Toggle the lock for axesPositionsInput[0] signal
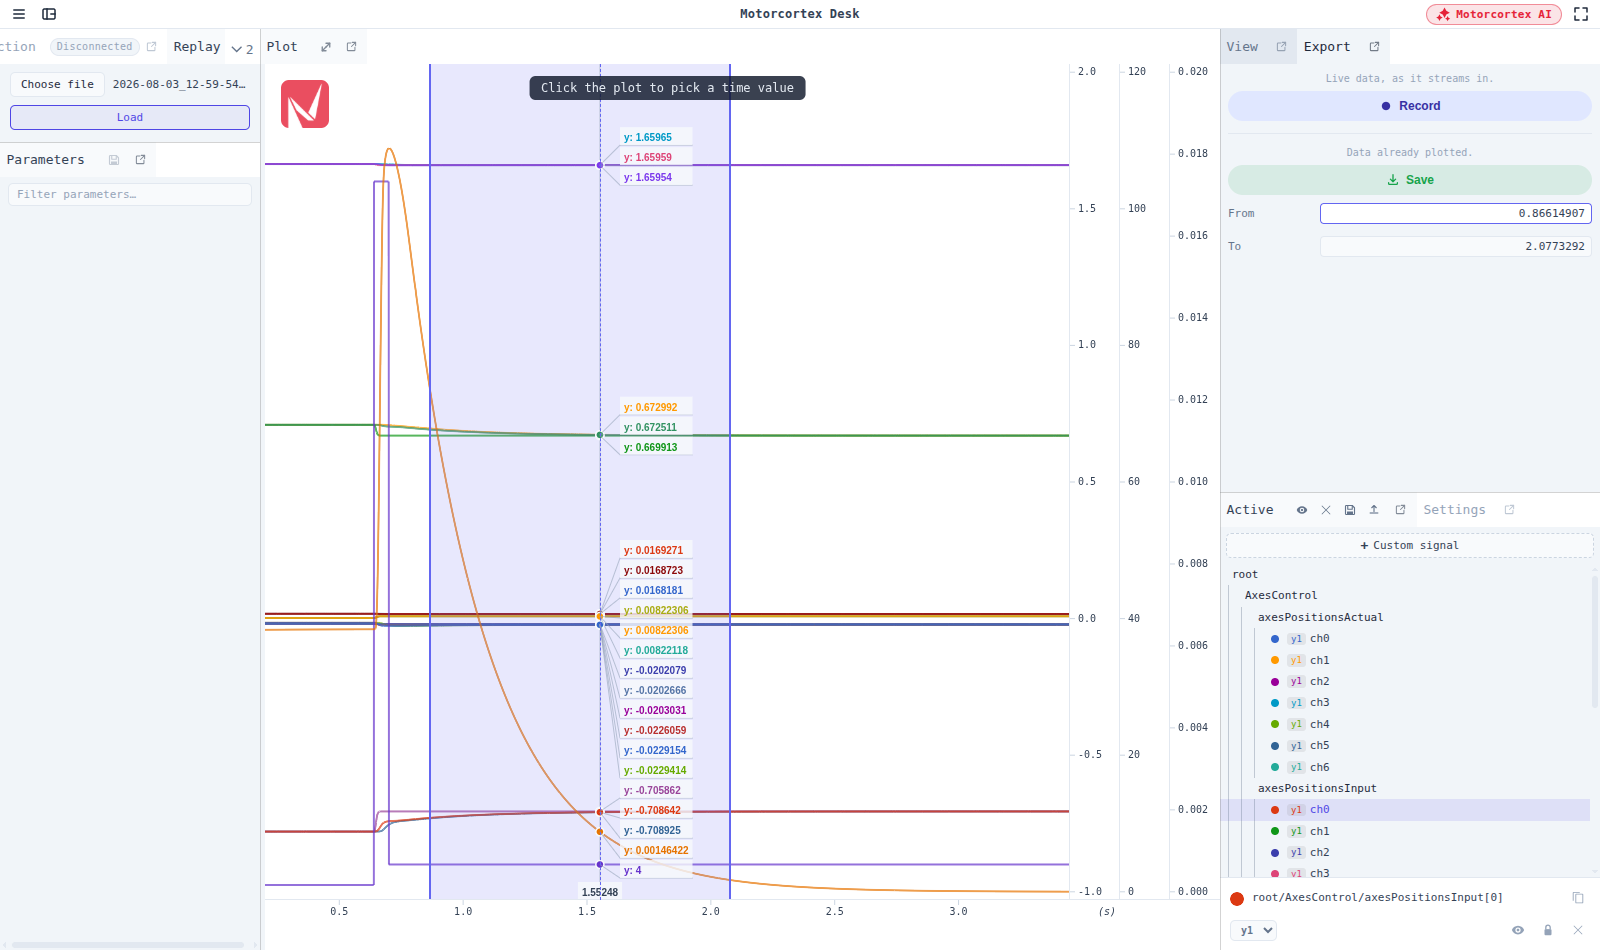Screen dimensions: 1600x950 click(x=1548, y=930)
